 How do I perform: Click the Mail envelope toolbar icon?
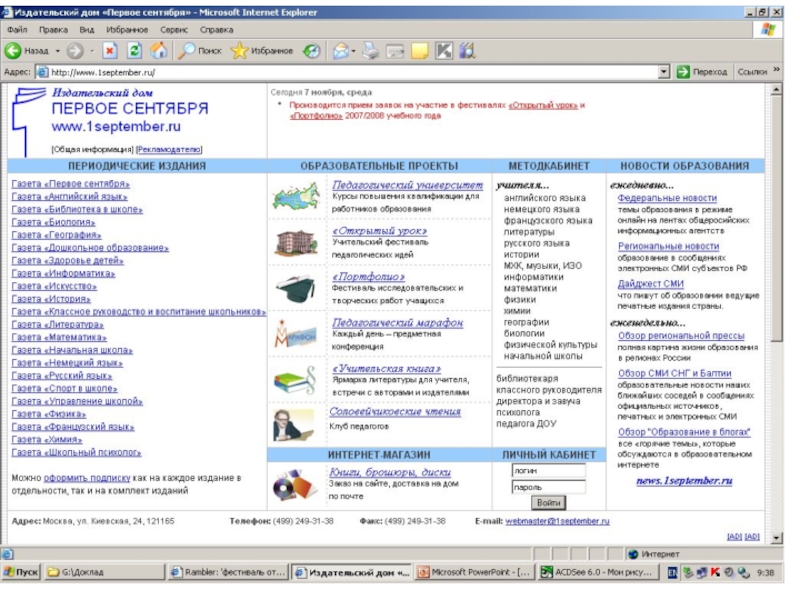tap(341, 51)
